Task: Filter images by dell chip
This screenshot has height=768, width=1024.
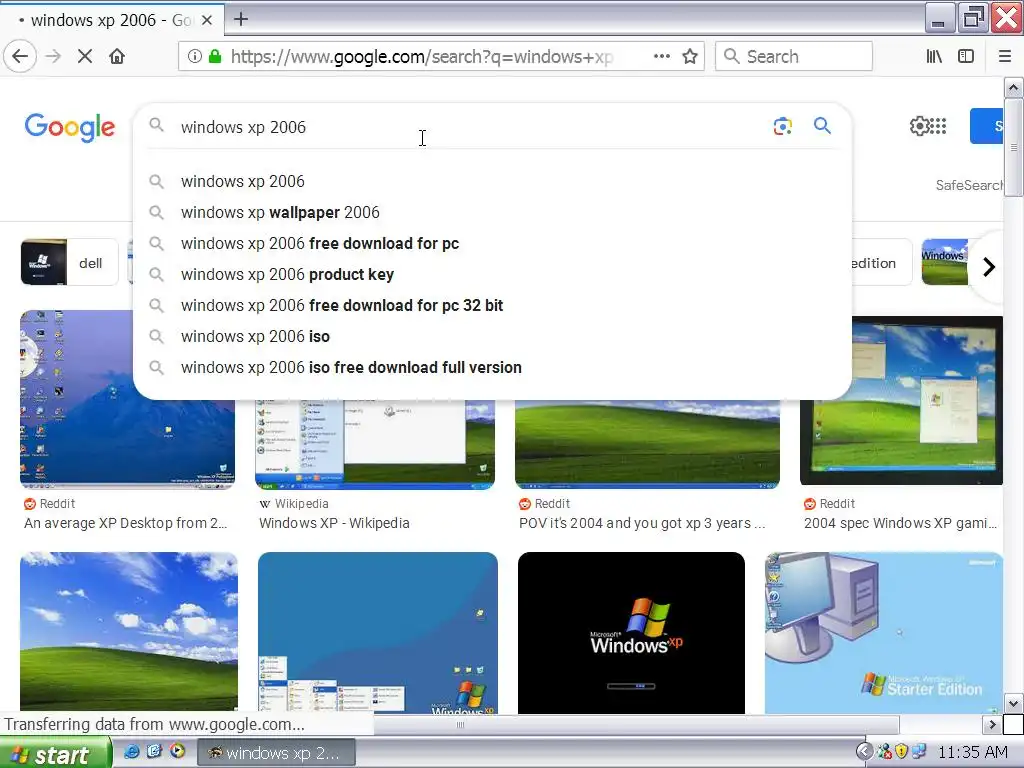Action: coord(69,263)
